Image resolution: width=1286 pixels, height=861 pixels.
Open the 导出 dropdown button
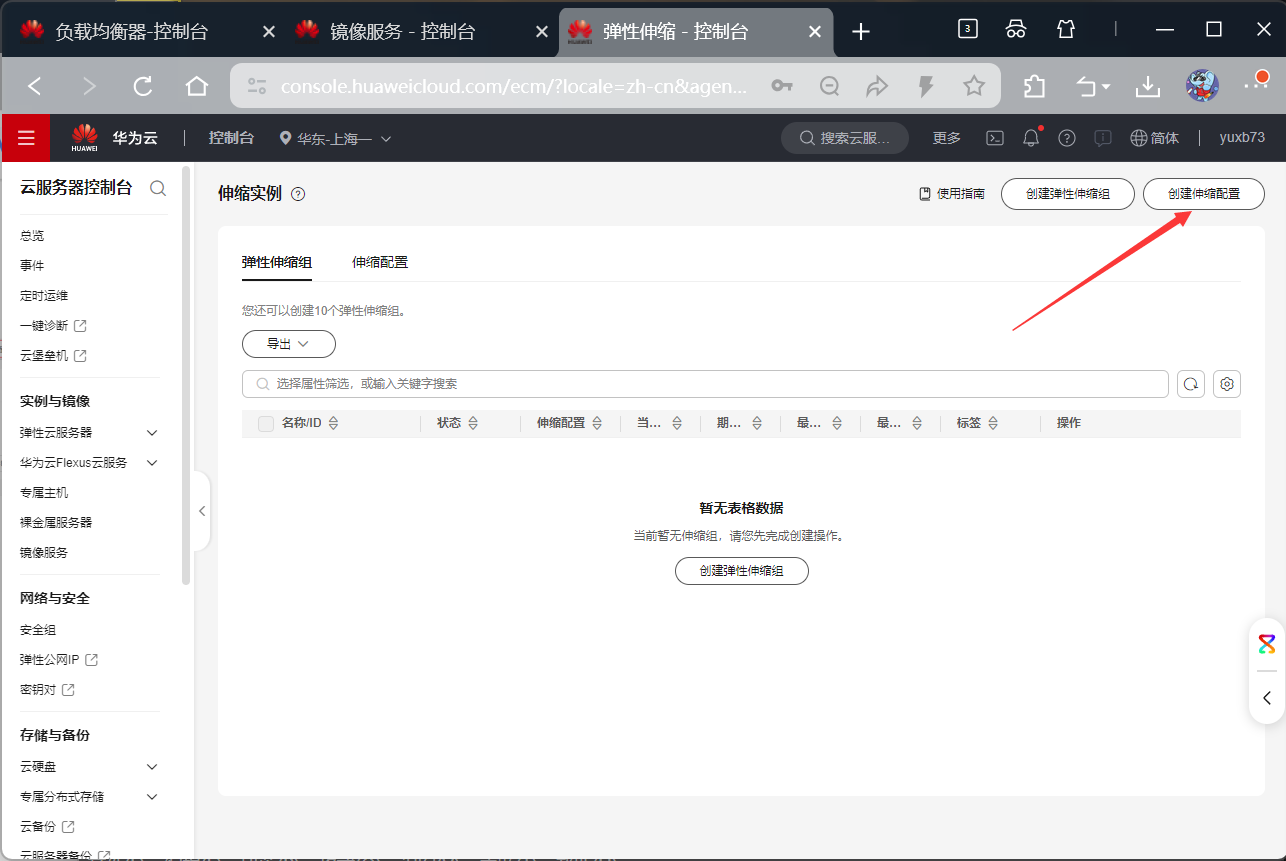(289, 344)
